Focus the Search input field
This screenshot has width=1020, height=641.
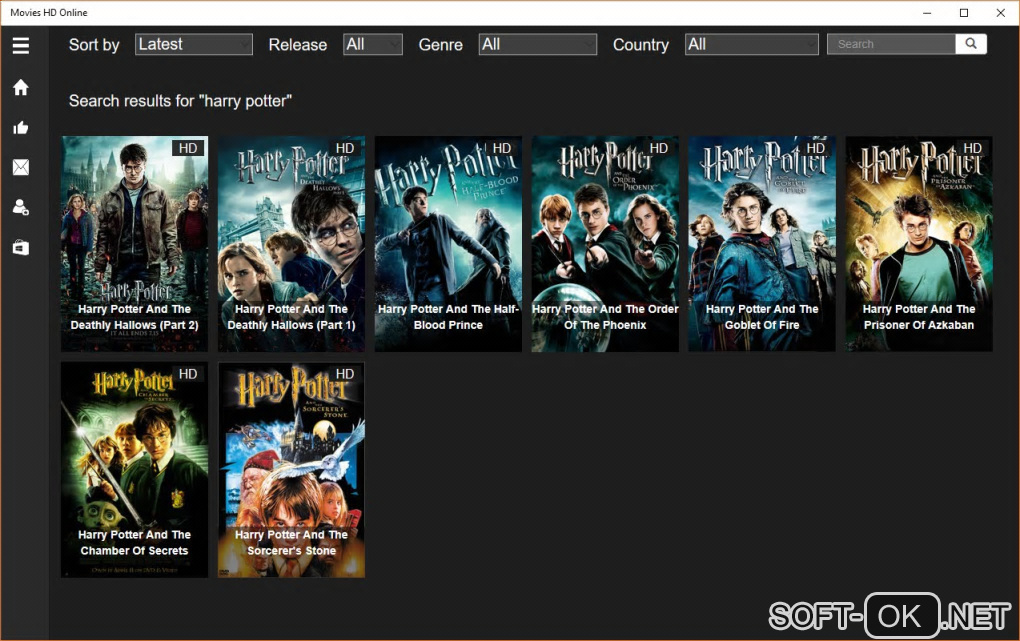point(891,44)
